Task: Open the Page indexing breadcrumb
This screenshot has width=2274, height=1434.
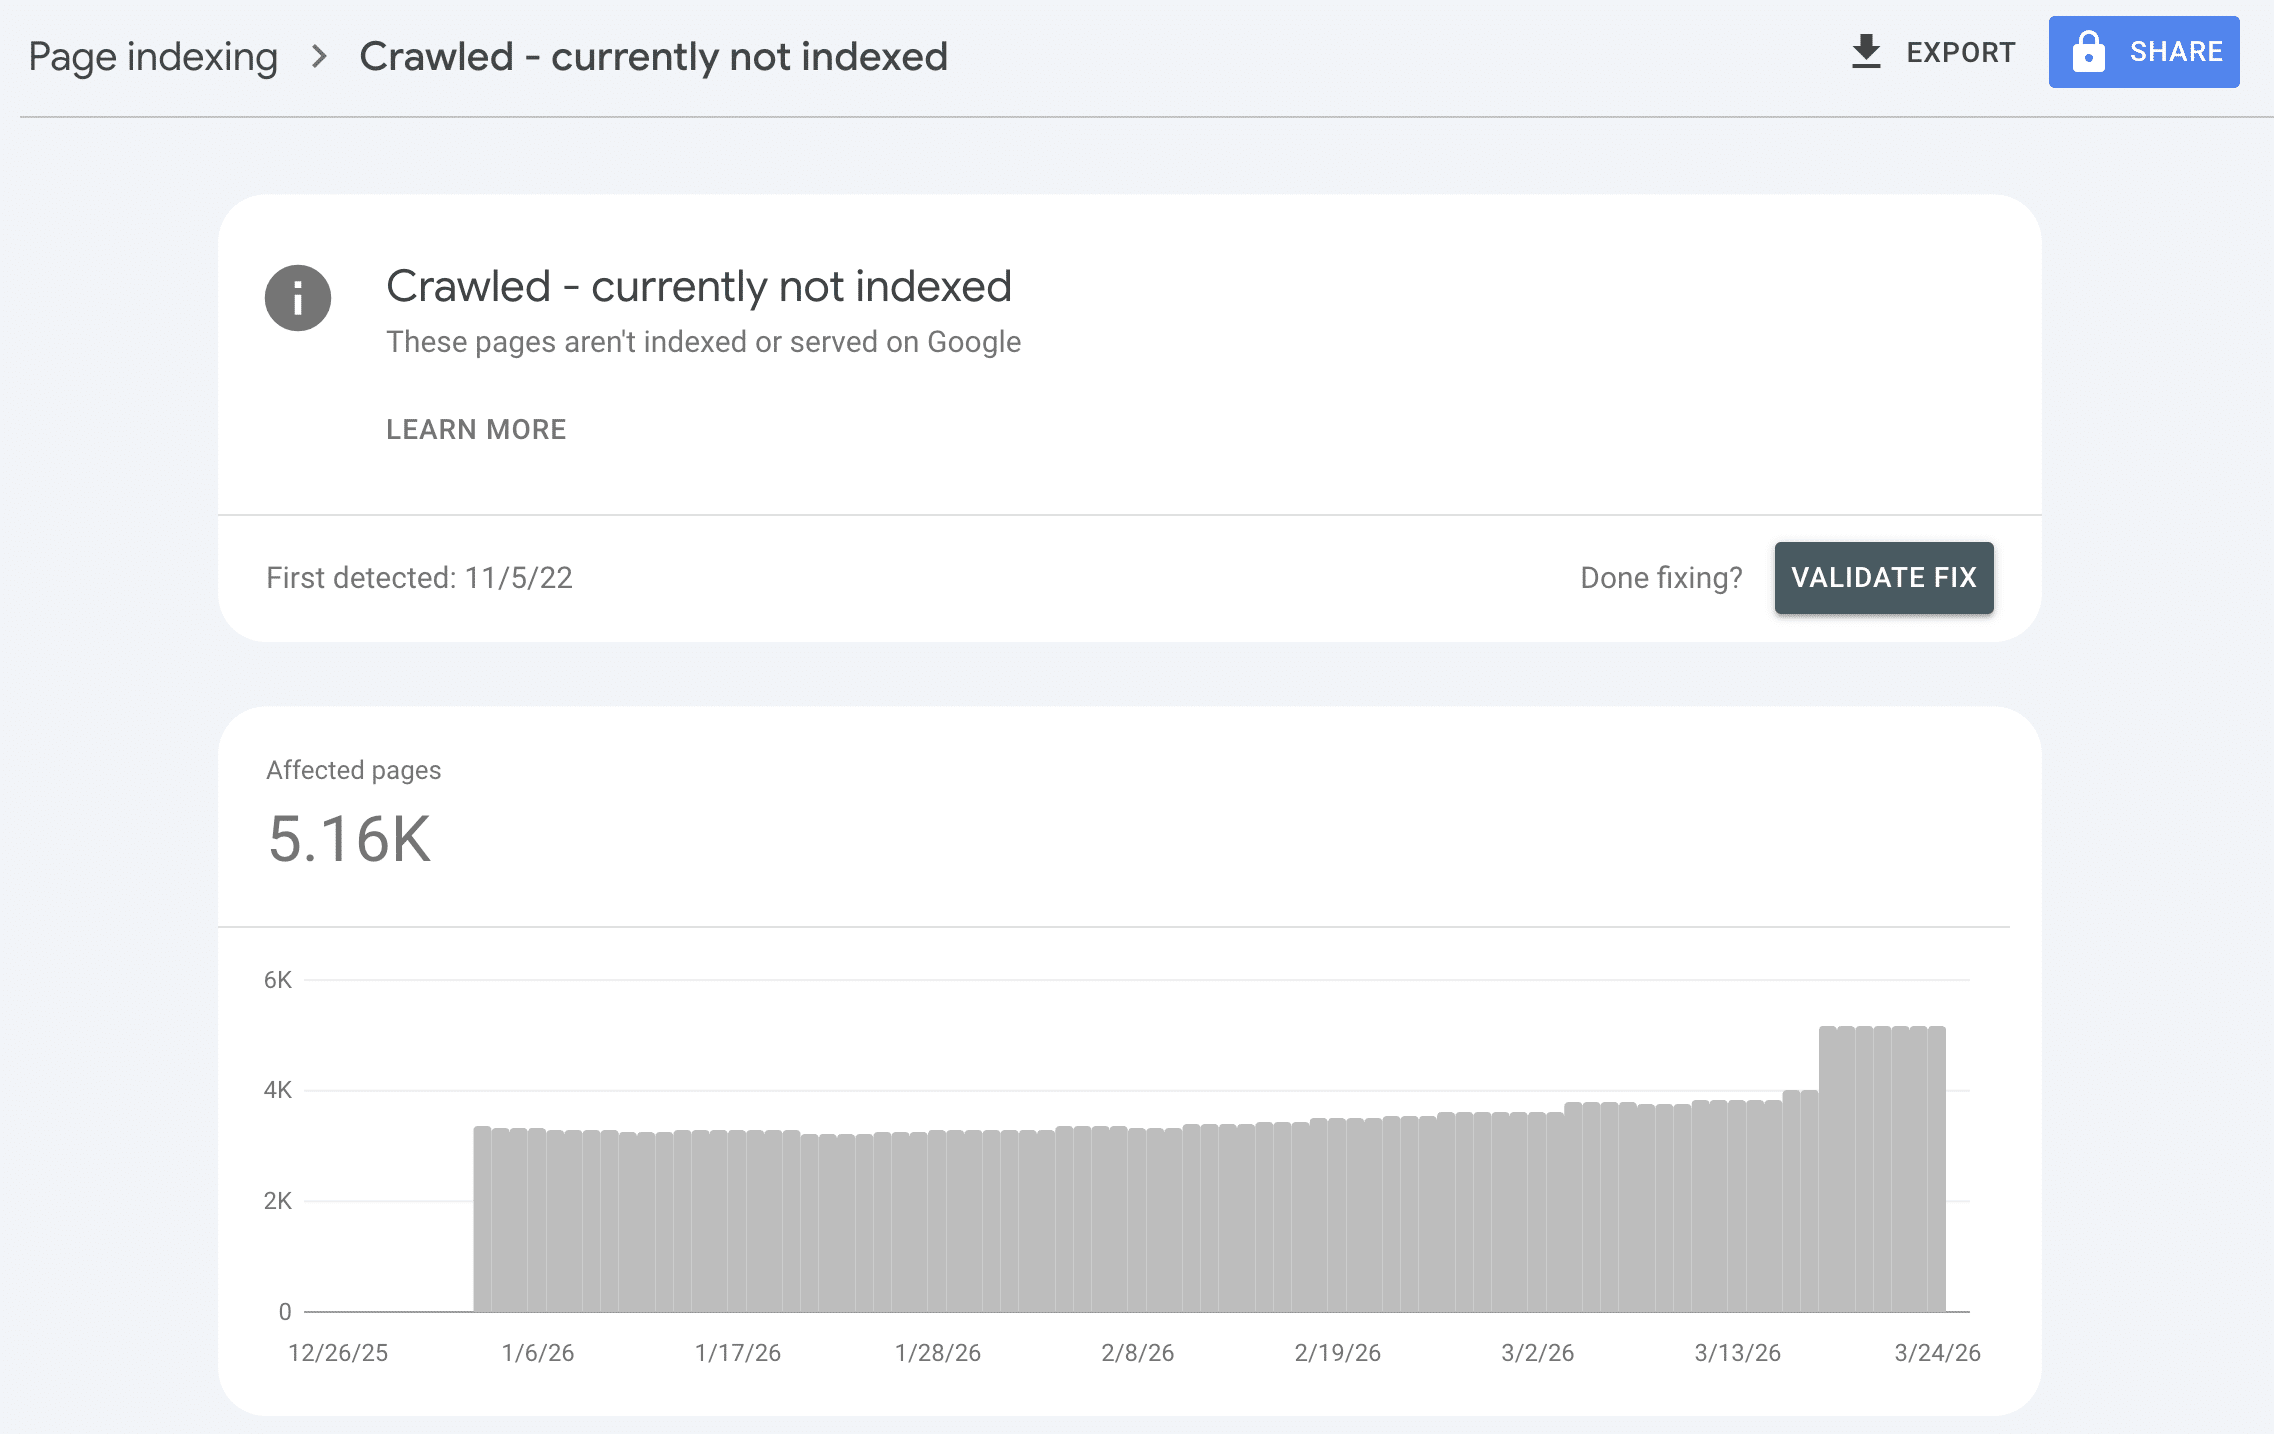Action: click(154, 56)
